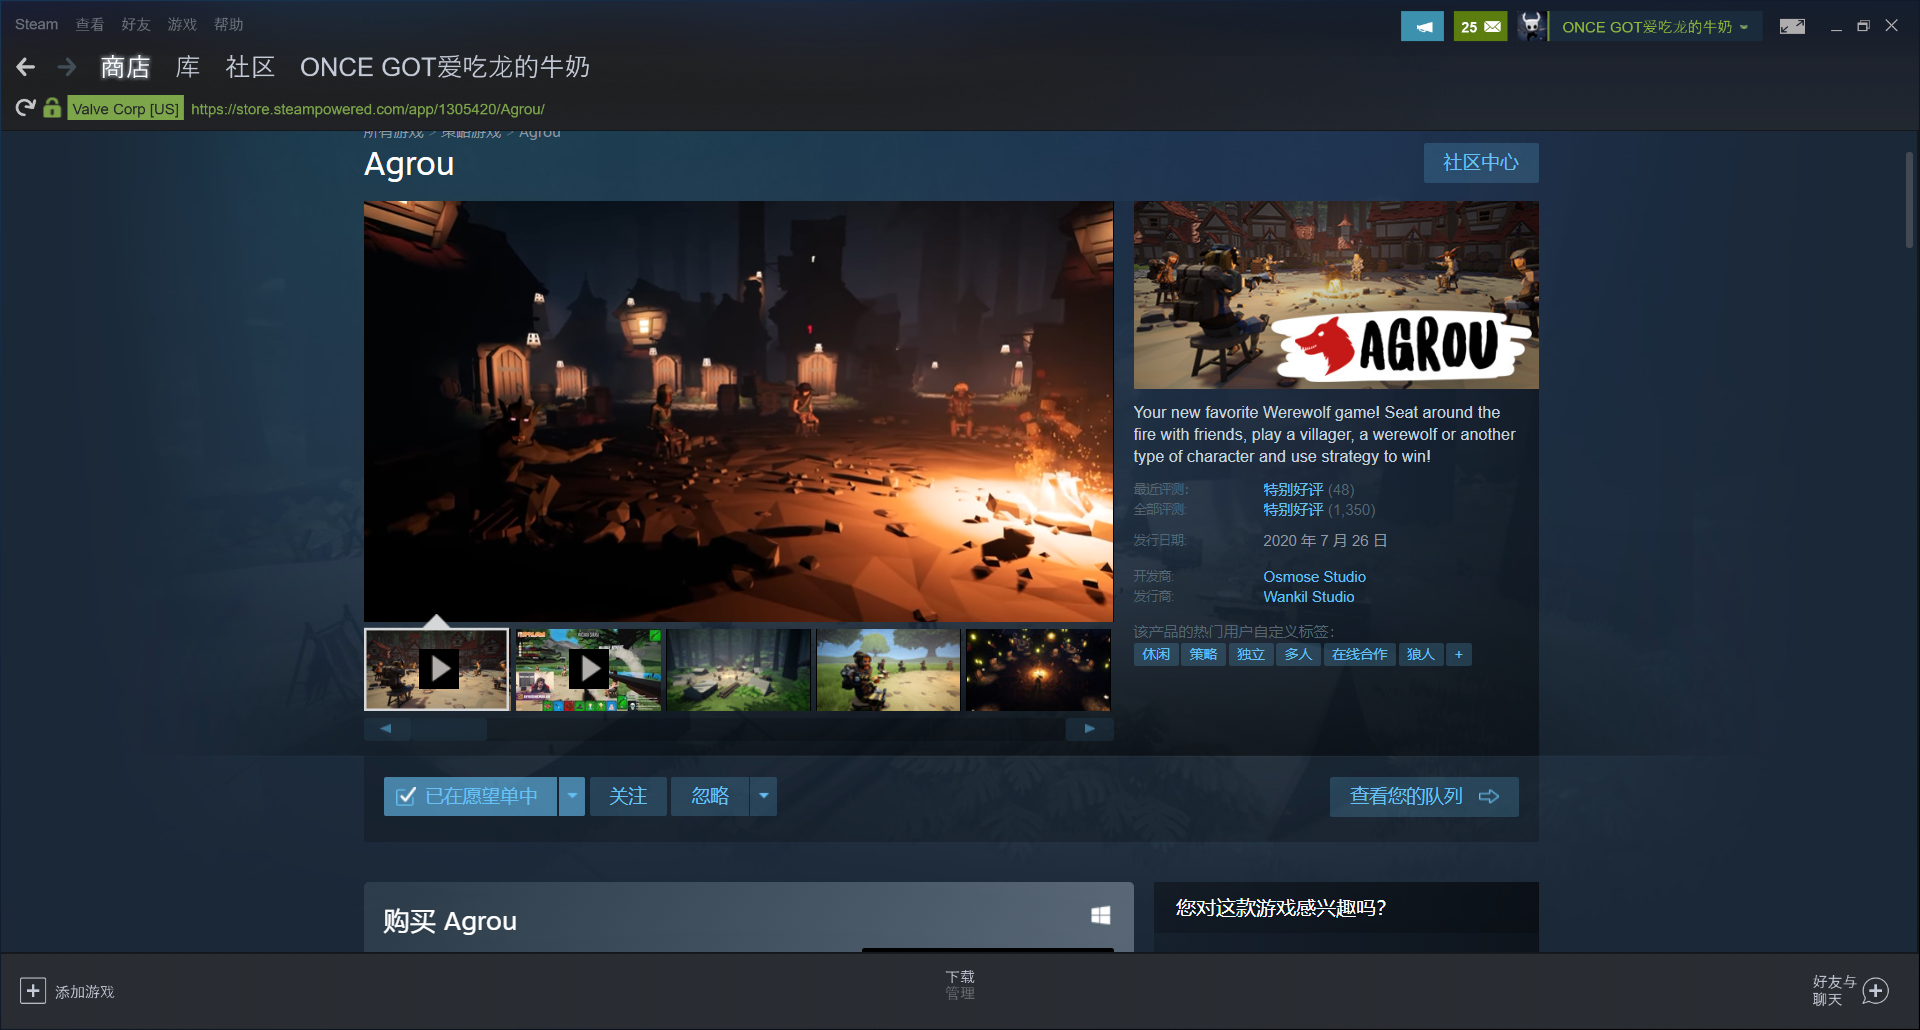Open 查看您的队列 queue button
The image size is (1920, 1030).
pyautogui.click(x=1424, y=796)
